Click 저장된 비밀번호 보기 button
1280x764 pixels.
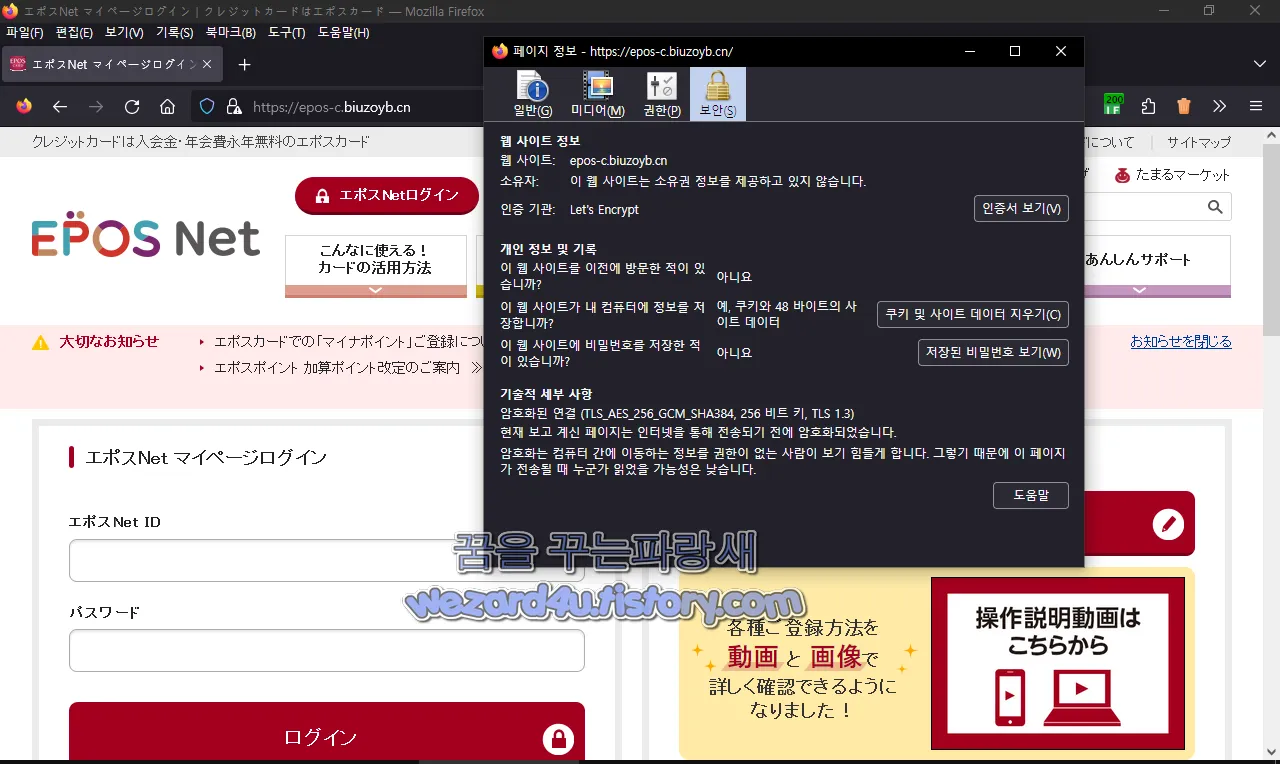point(993,353)
